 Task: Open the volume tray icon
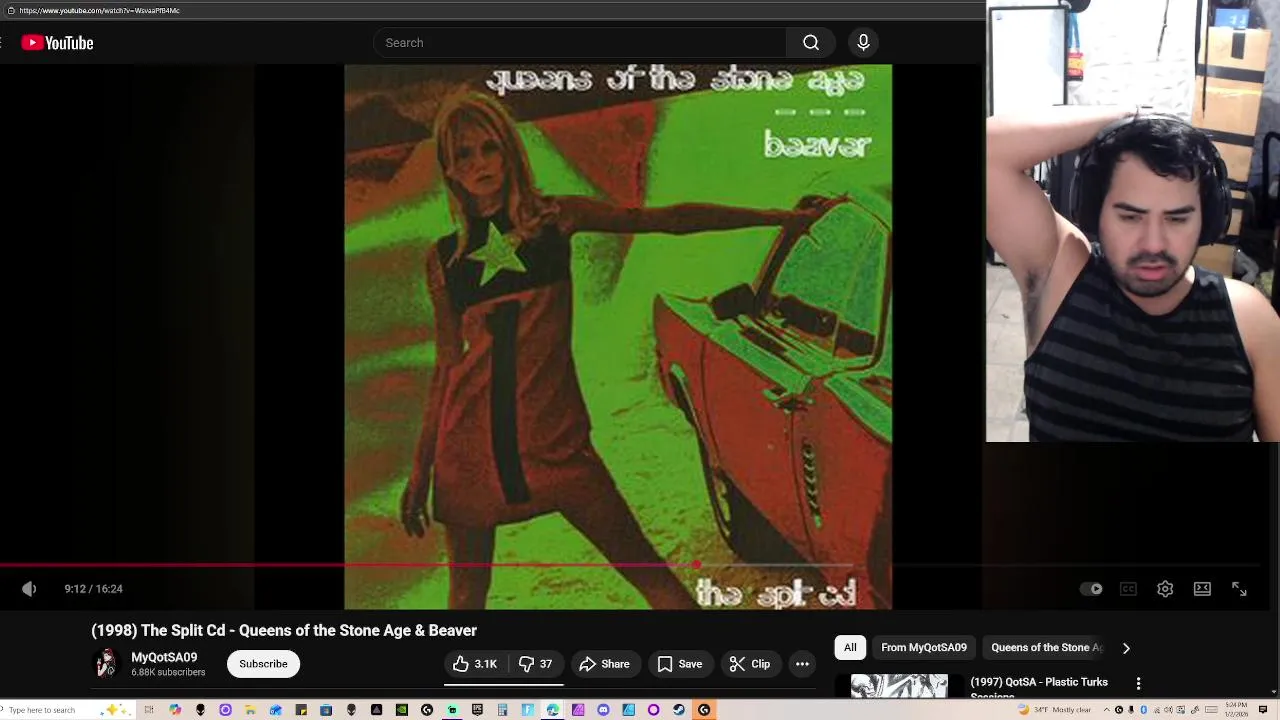tap(1168, 710)
